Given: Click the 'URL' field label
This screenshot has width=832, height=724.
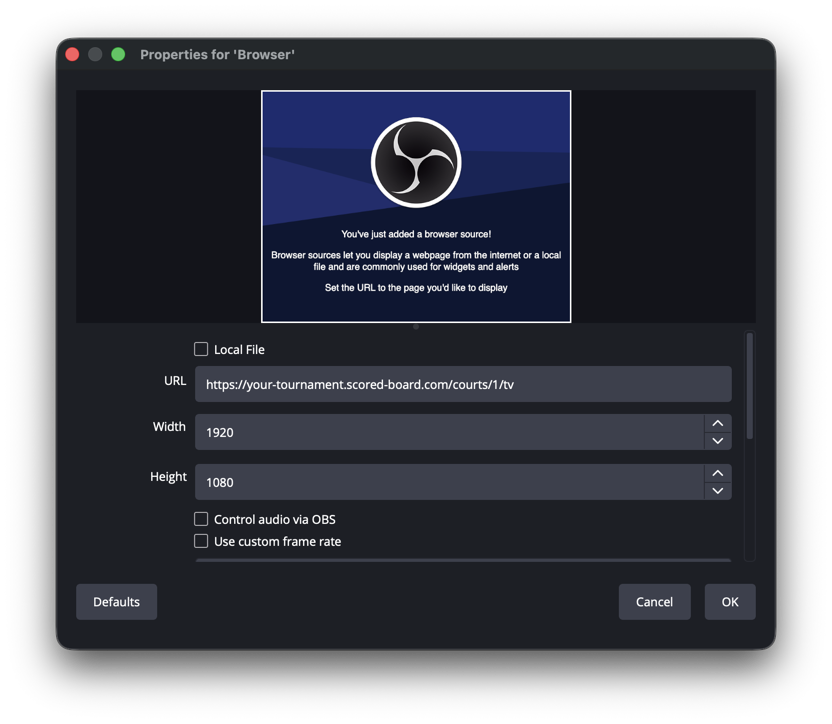Looking at the screenshot, I should pyautogui.click(x=175, y=381).
